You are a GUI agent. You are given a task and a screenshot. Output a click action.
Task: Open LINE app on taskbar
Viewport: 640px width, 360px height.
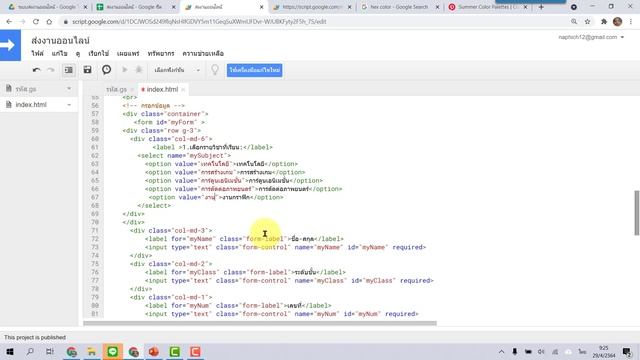[113, 351]
